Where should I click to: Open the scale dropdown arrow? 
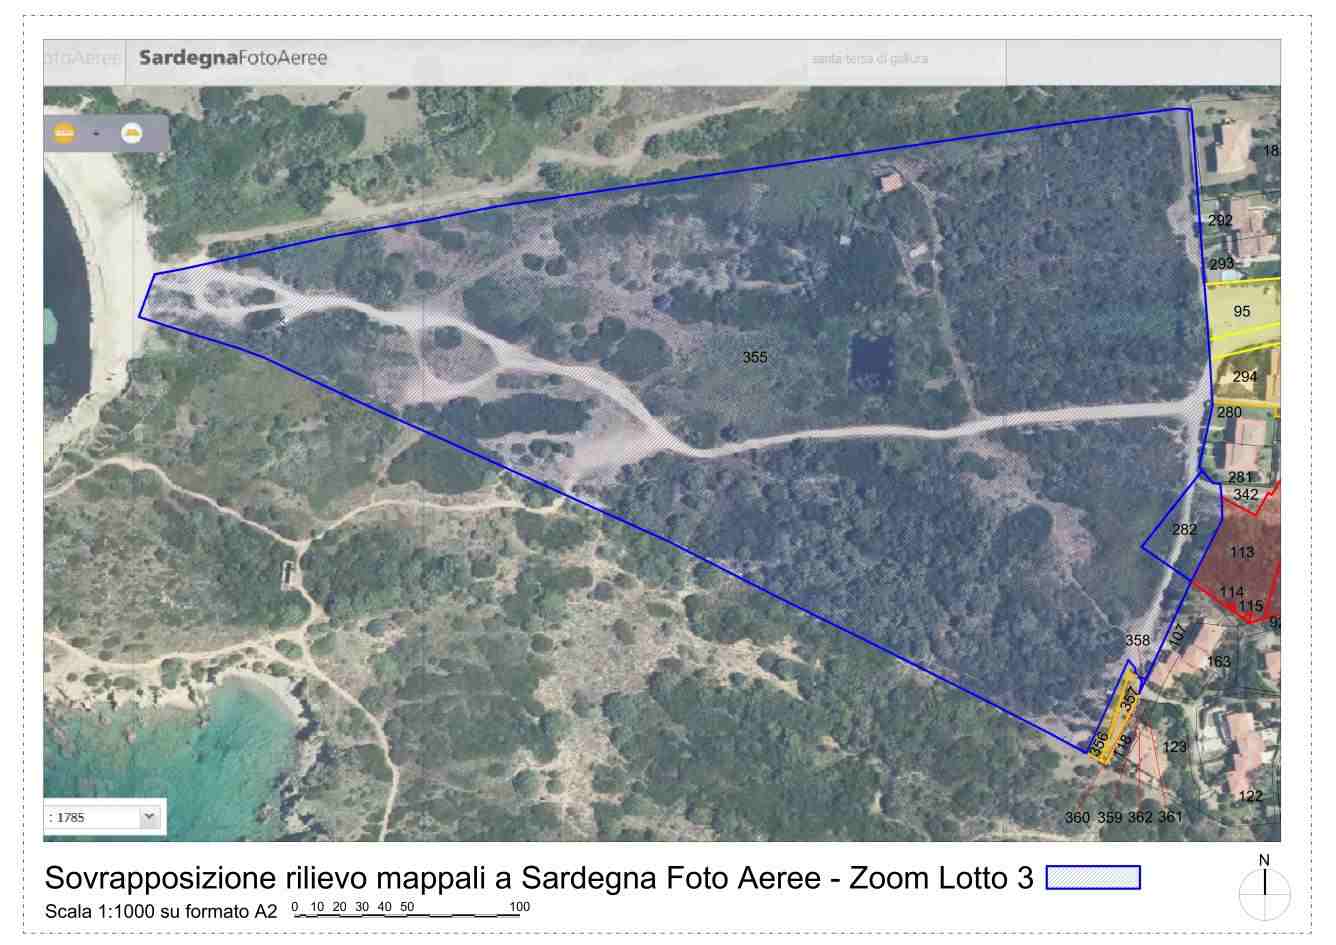pyautogui.click(x=149, y=817)
